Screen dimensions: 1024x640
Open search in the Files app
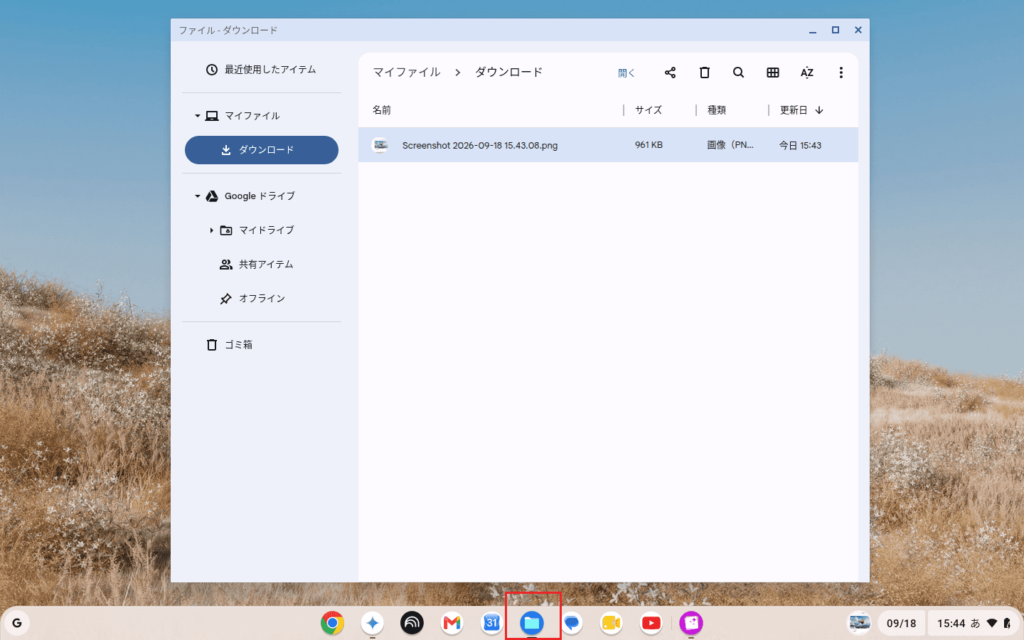(x=739, y=72)
